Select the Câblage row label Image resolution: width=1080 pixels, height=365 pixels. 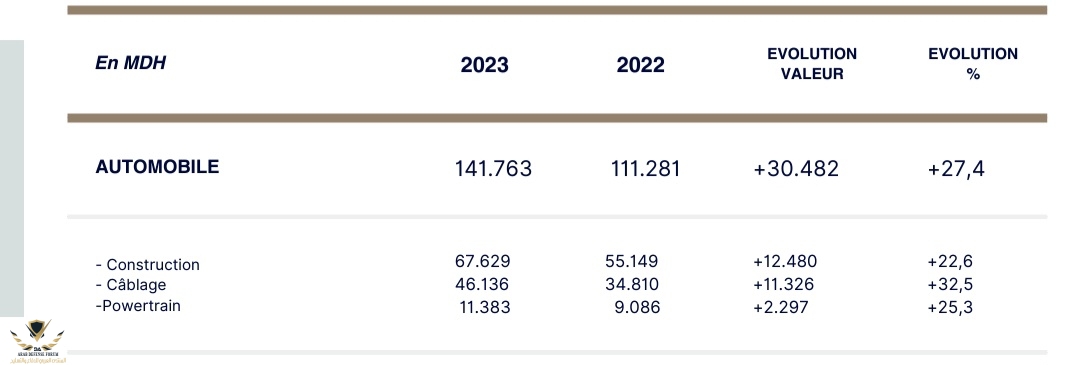pos(131,285)
